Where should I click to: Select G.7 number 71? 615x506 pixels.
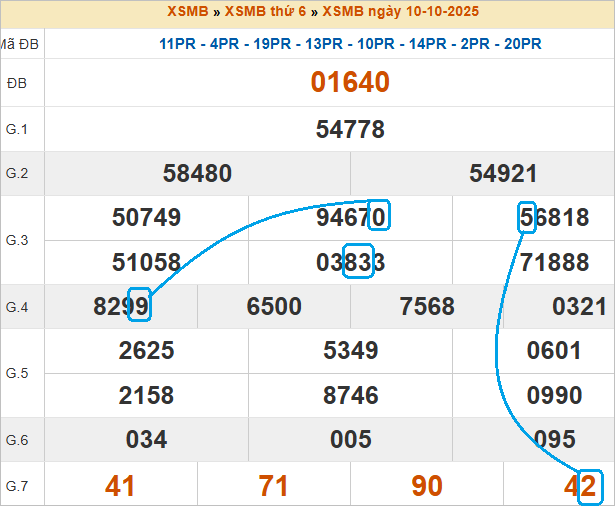[x=273, y=486]
